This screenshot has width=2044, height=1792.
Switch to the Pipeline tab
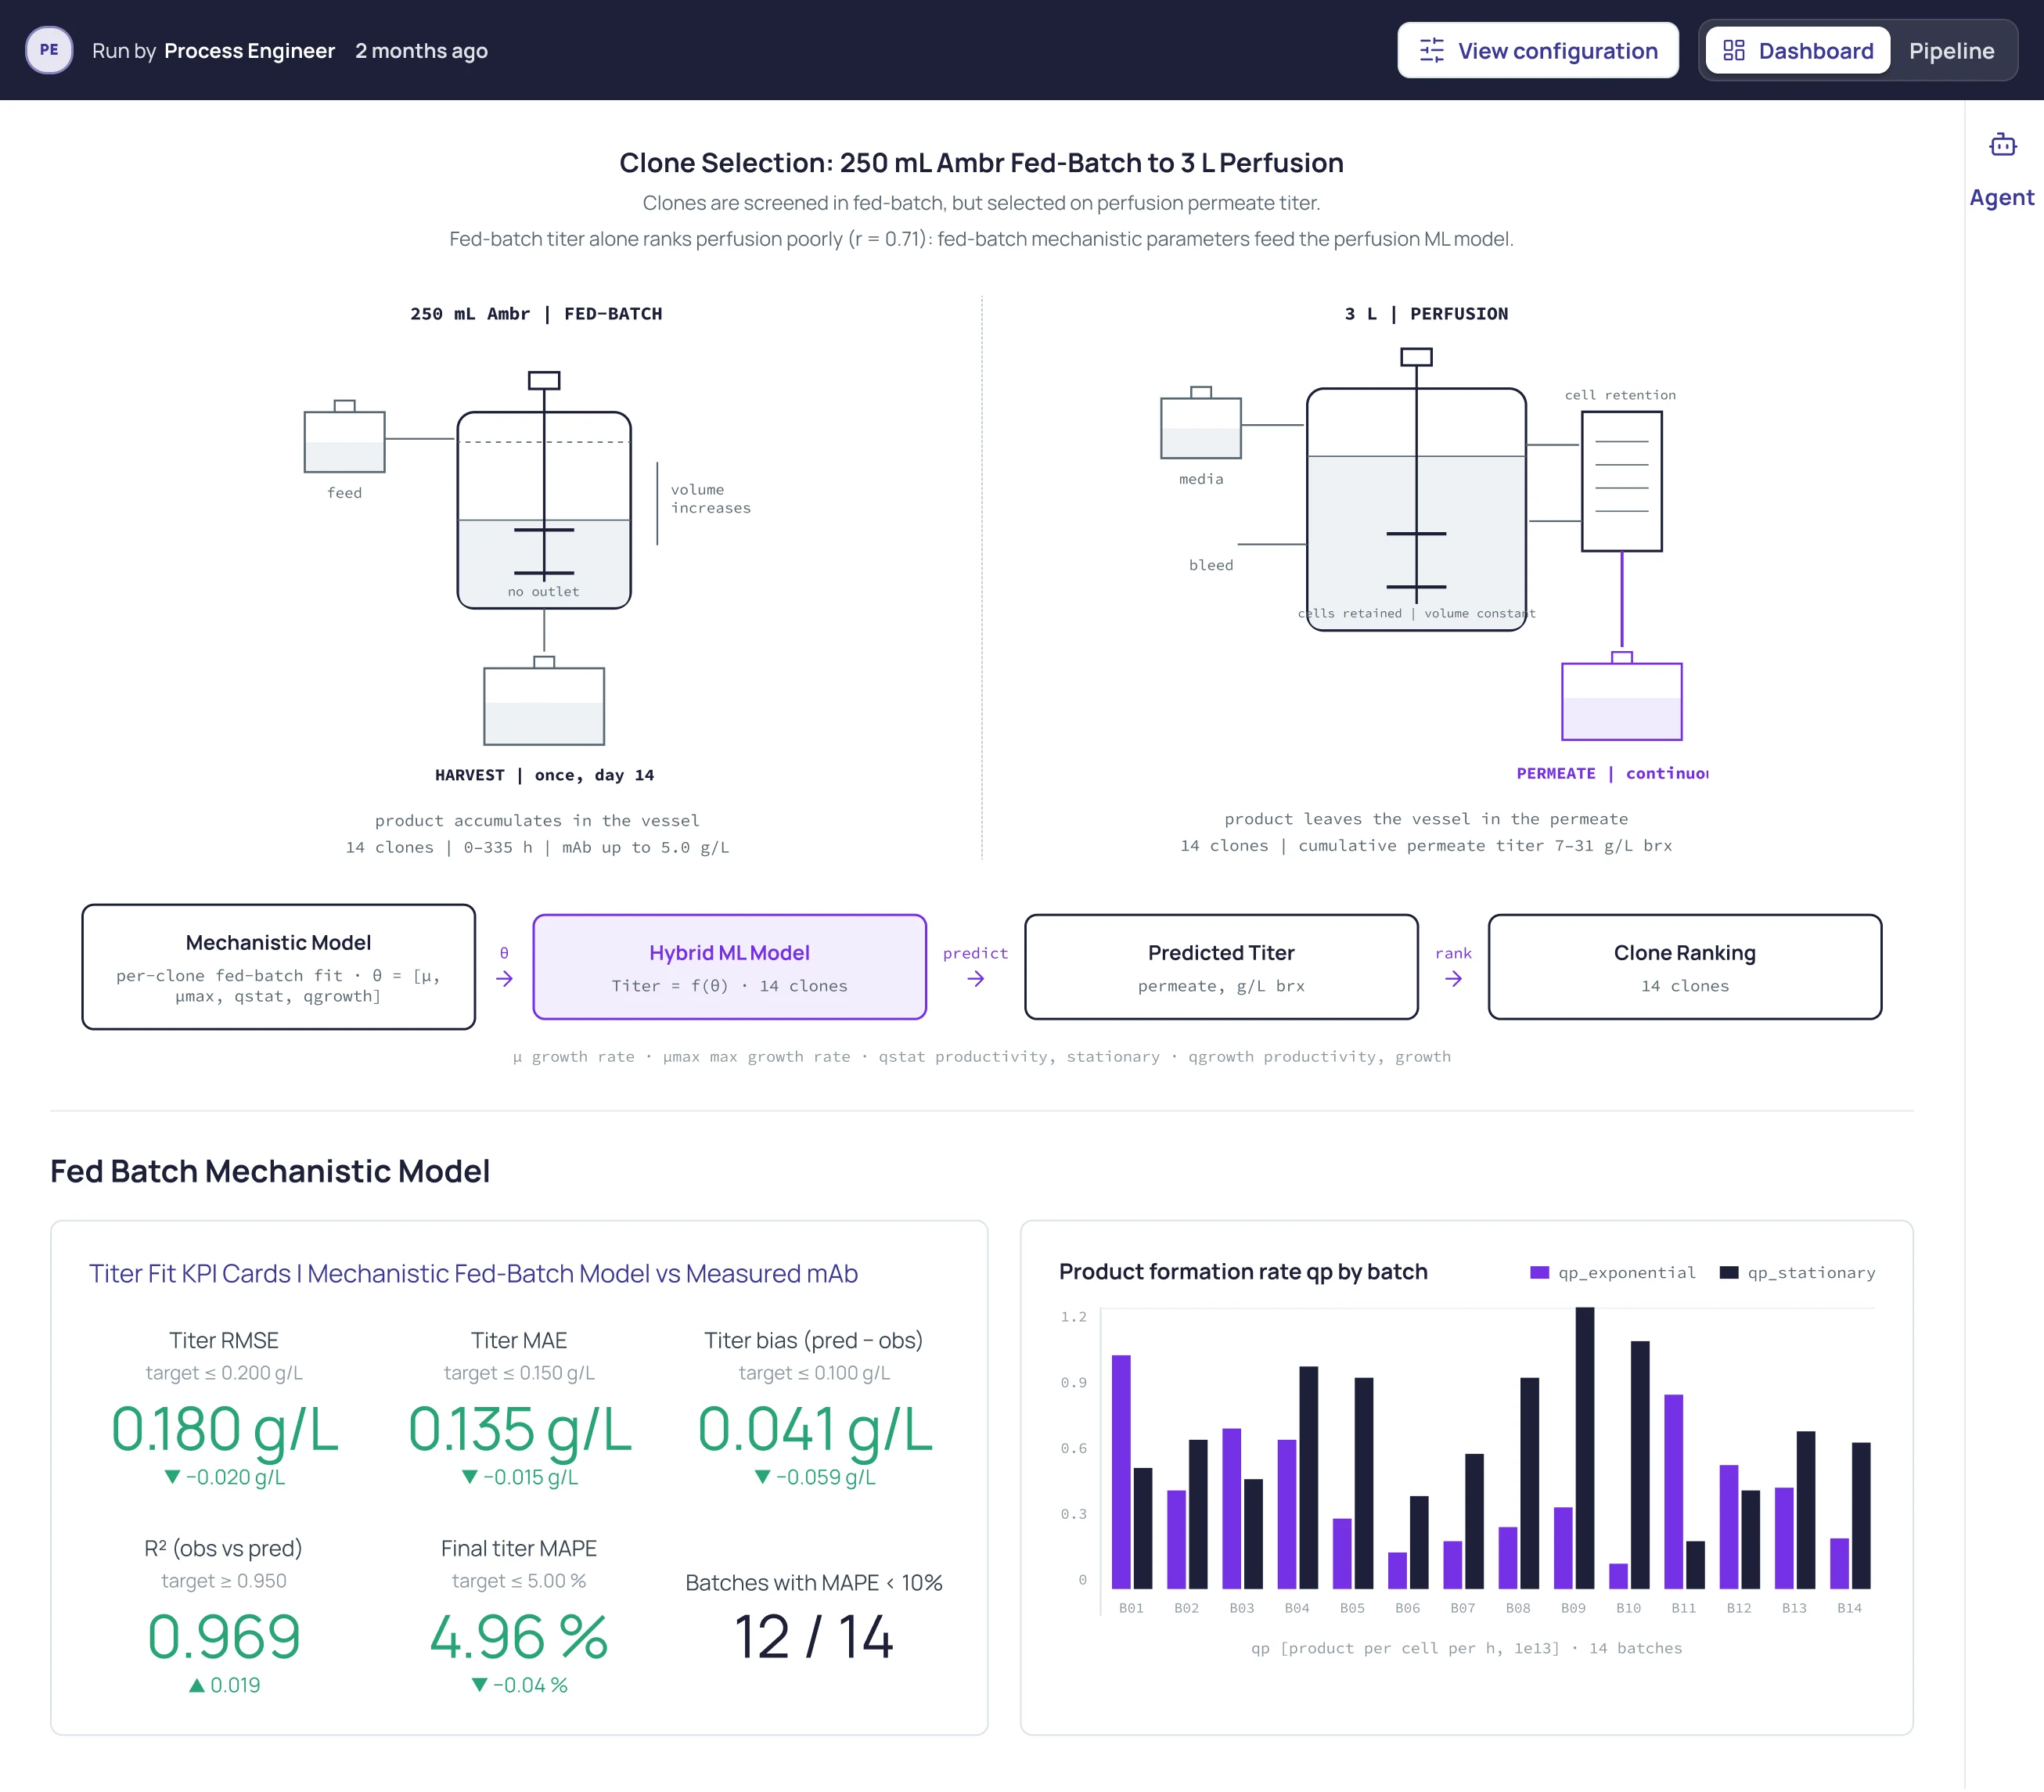tap(1951, 51)
